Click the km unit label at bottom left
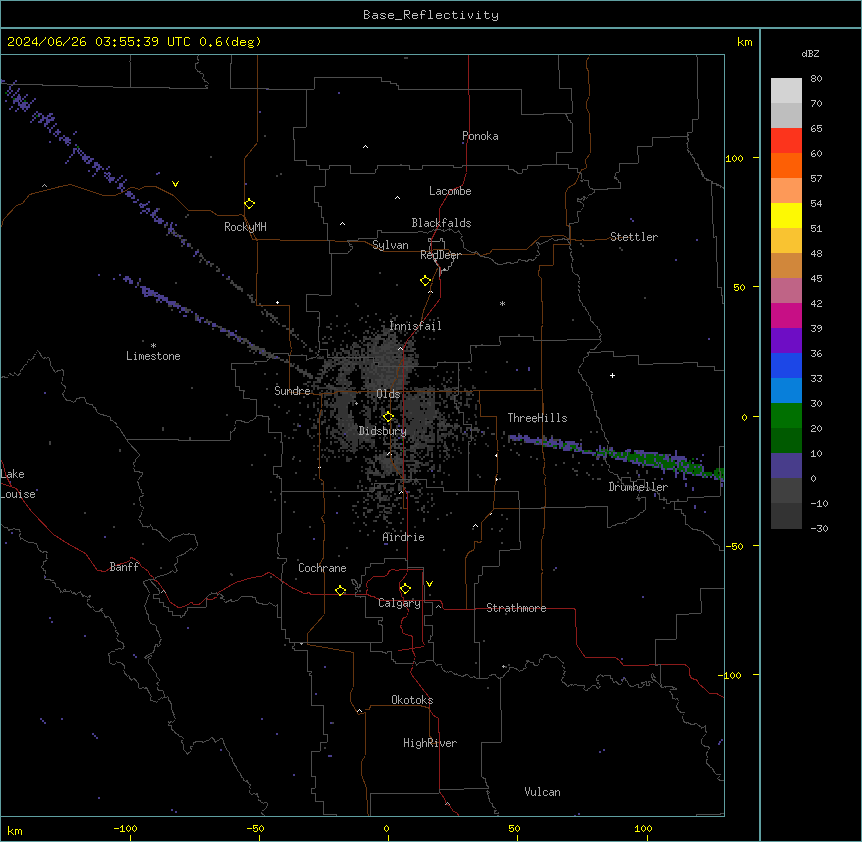862x842 pixels. pyautogui.click(x=15, y=830)
